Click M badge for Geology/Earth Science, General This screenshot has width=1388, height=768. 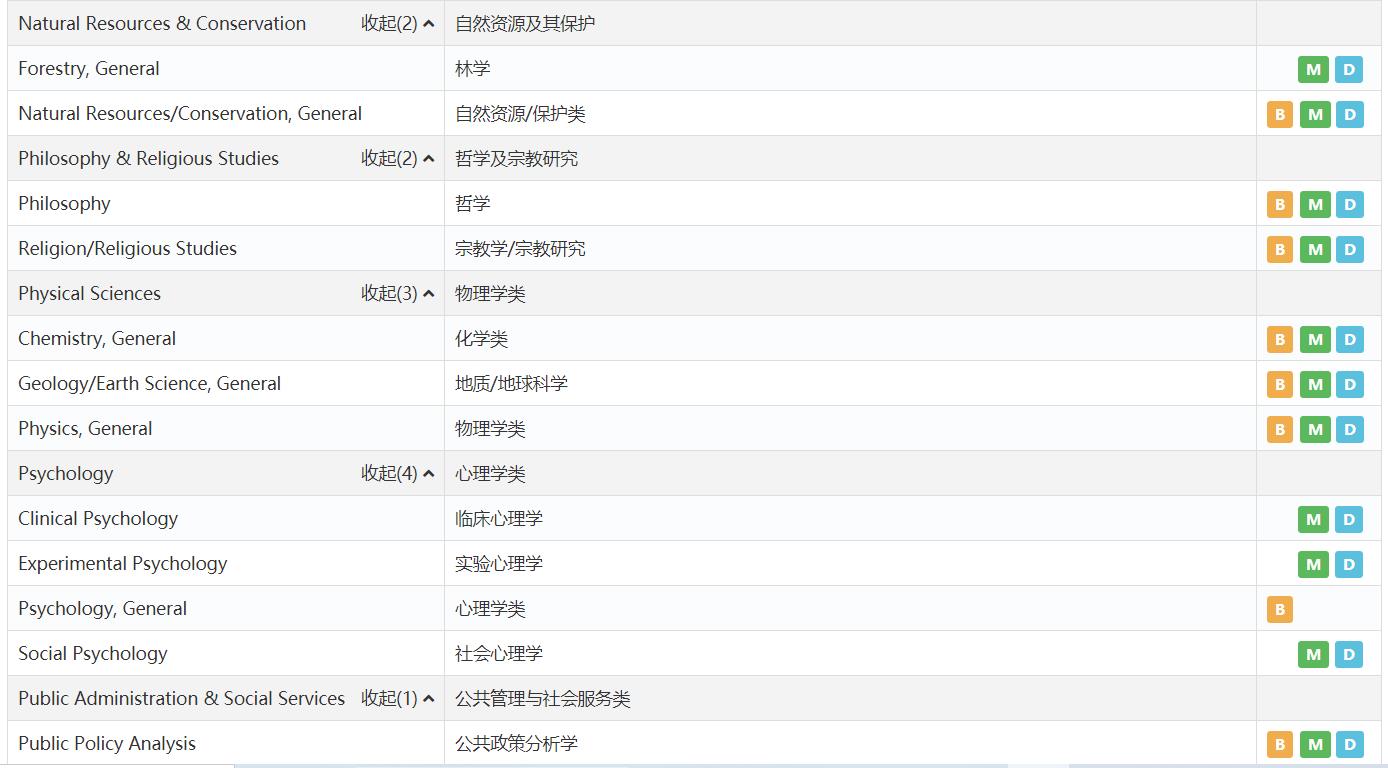1315,384
